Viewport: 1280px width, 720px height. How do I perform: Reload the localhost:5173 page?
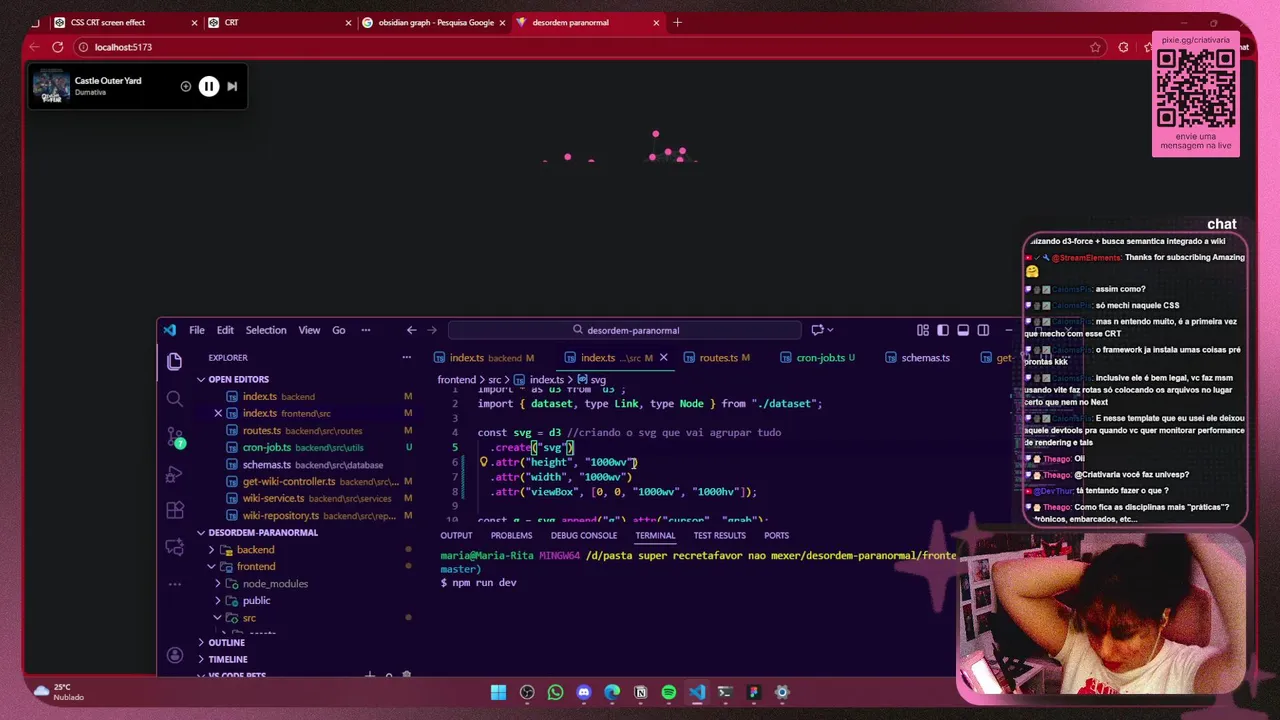tap(57, 47)
